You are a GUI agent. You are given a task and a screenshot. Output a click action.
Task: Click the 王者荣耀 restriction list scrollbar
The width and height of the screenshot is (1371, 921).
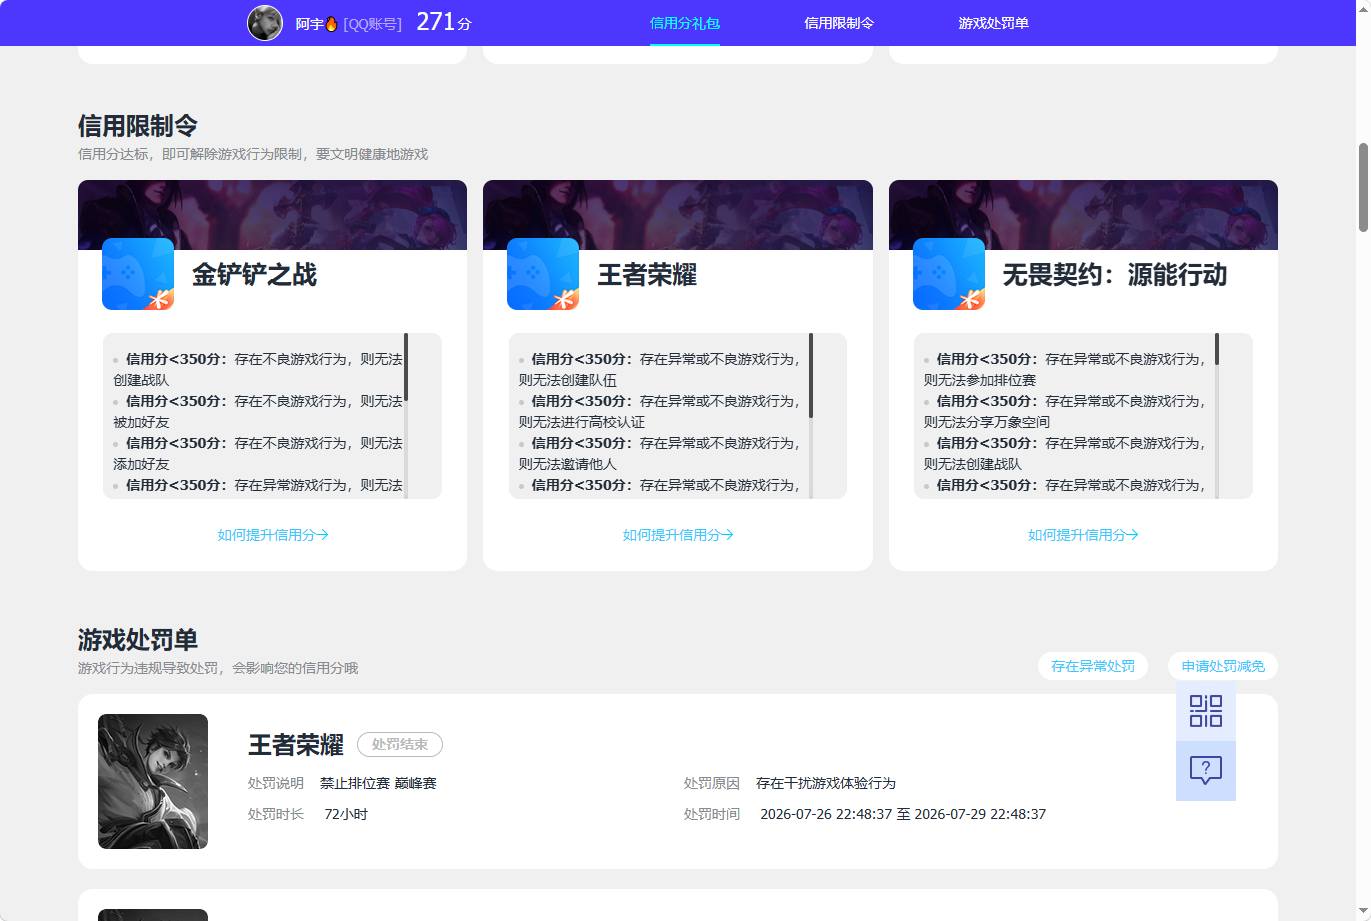[x=811, y=375]
